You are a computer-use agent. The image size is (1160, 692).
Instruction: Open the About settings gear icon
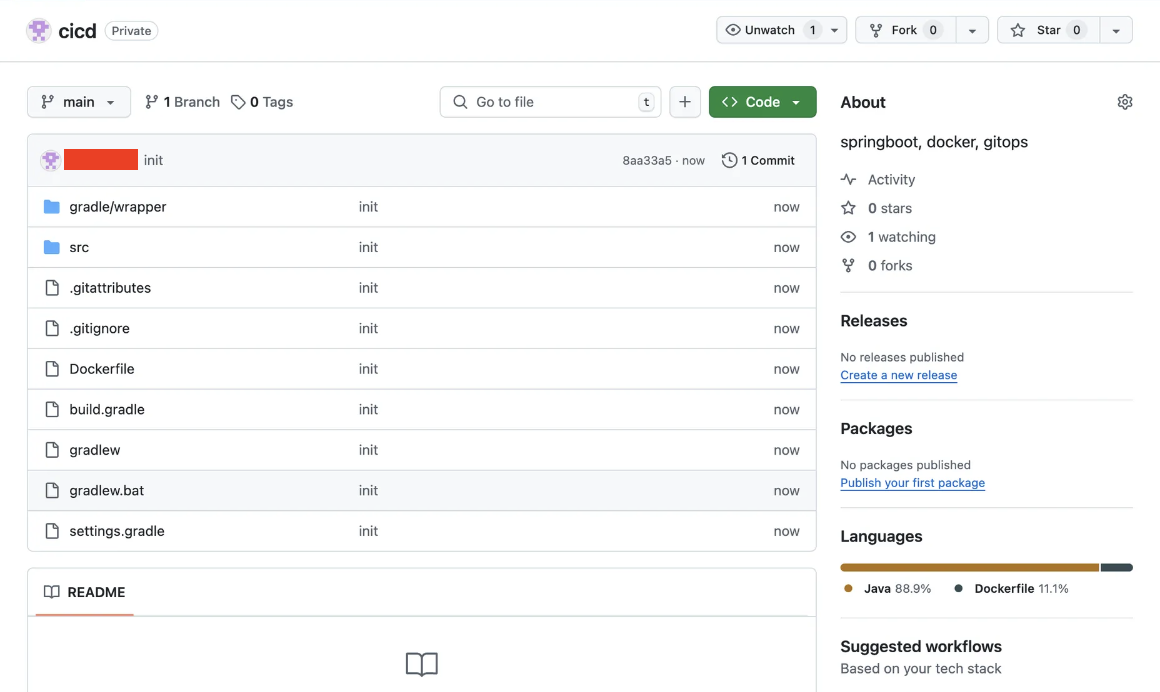[1124, 102]
